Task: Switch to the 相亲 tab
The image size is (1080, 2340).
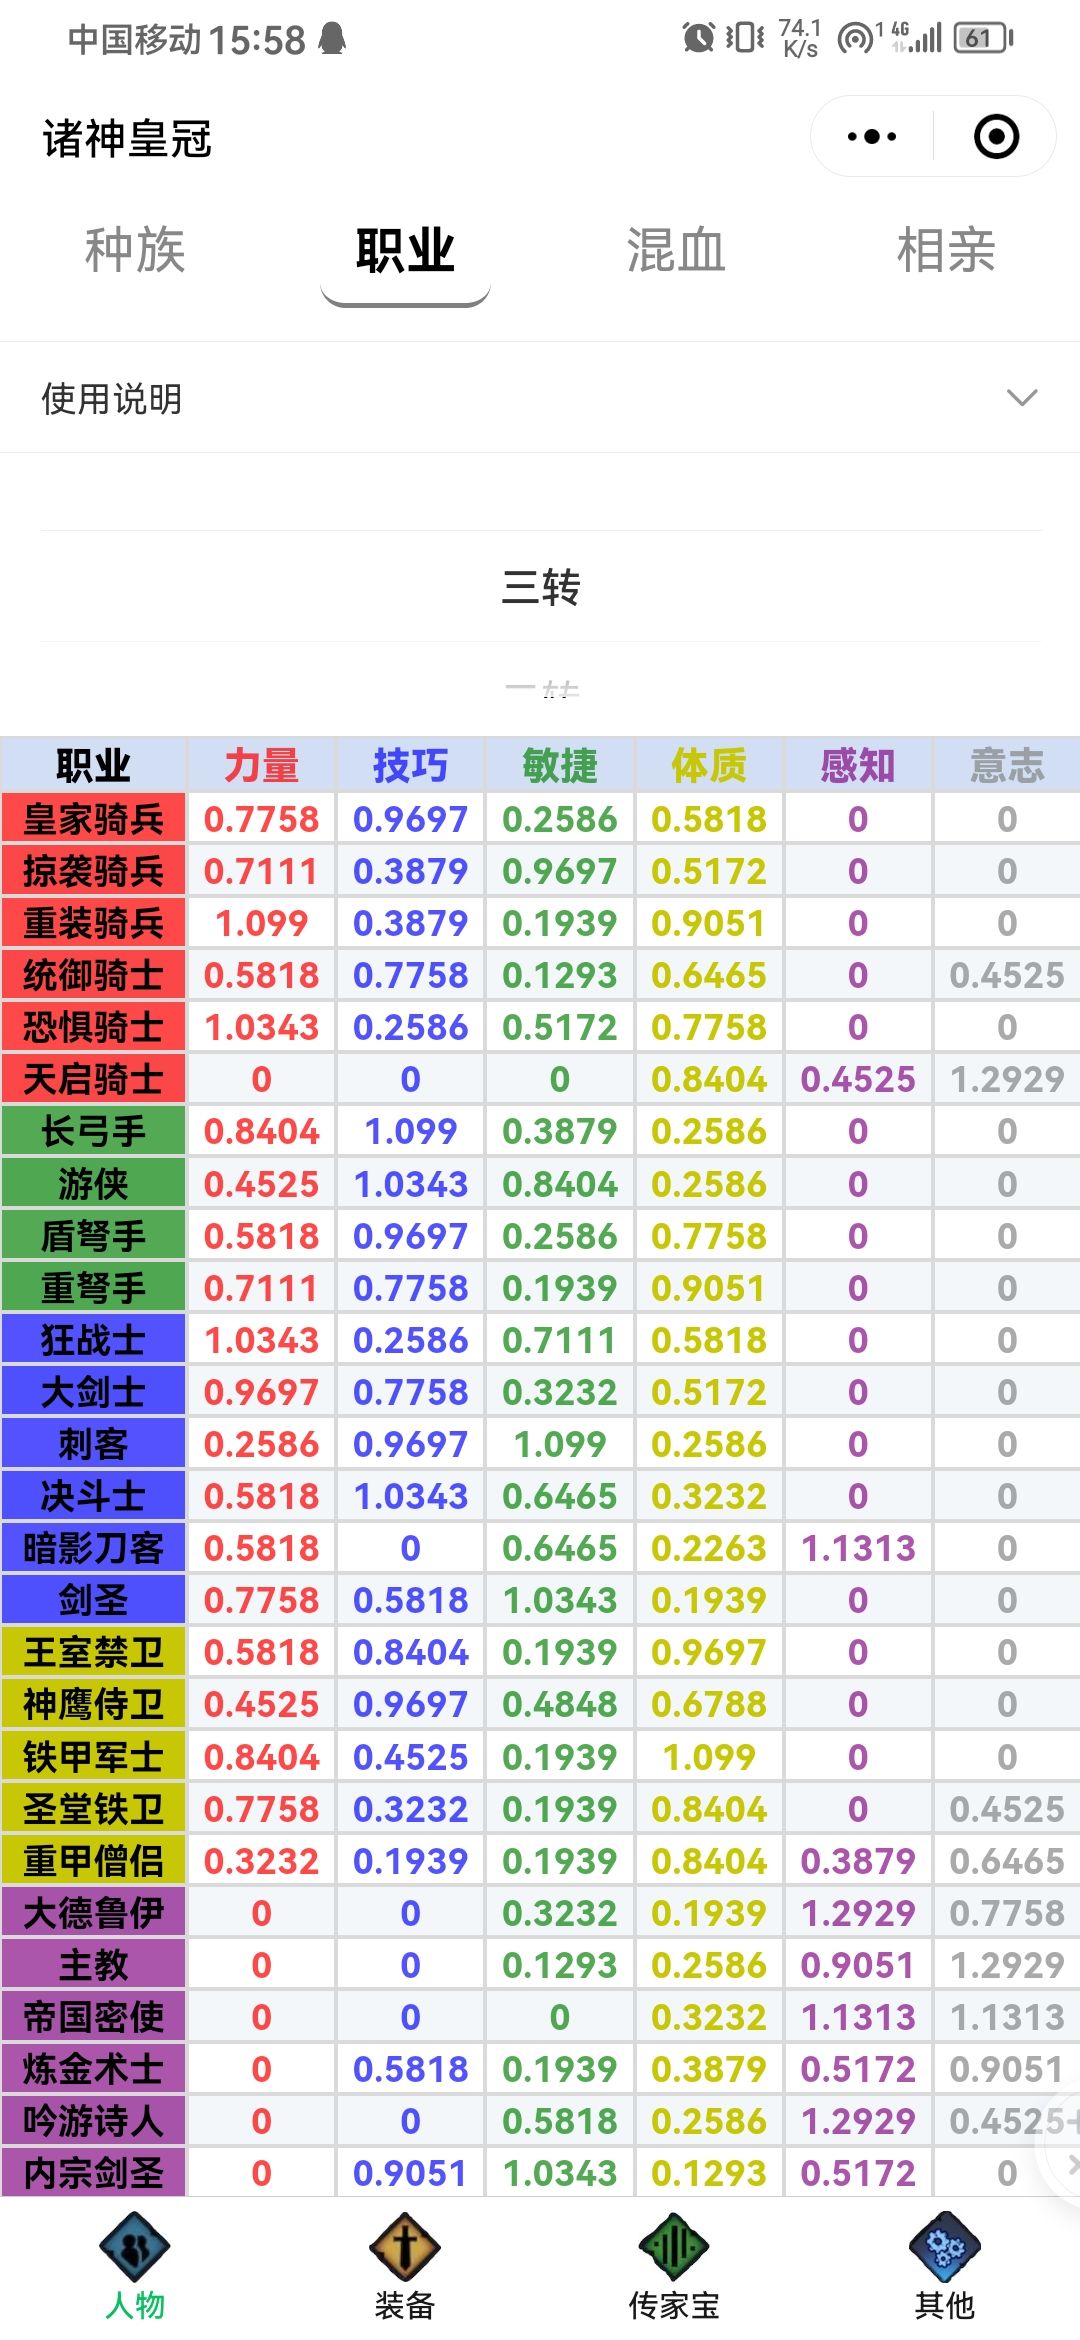Action: pyautogui.click(x=946, y=250)
